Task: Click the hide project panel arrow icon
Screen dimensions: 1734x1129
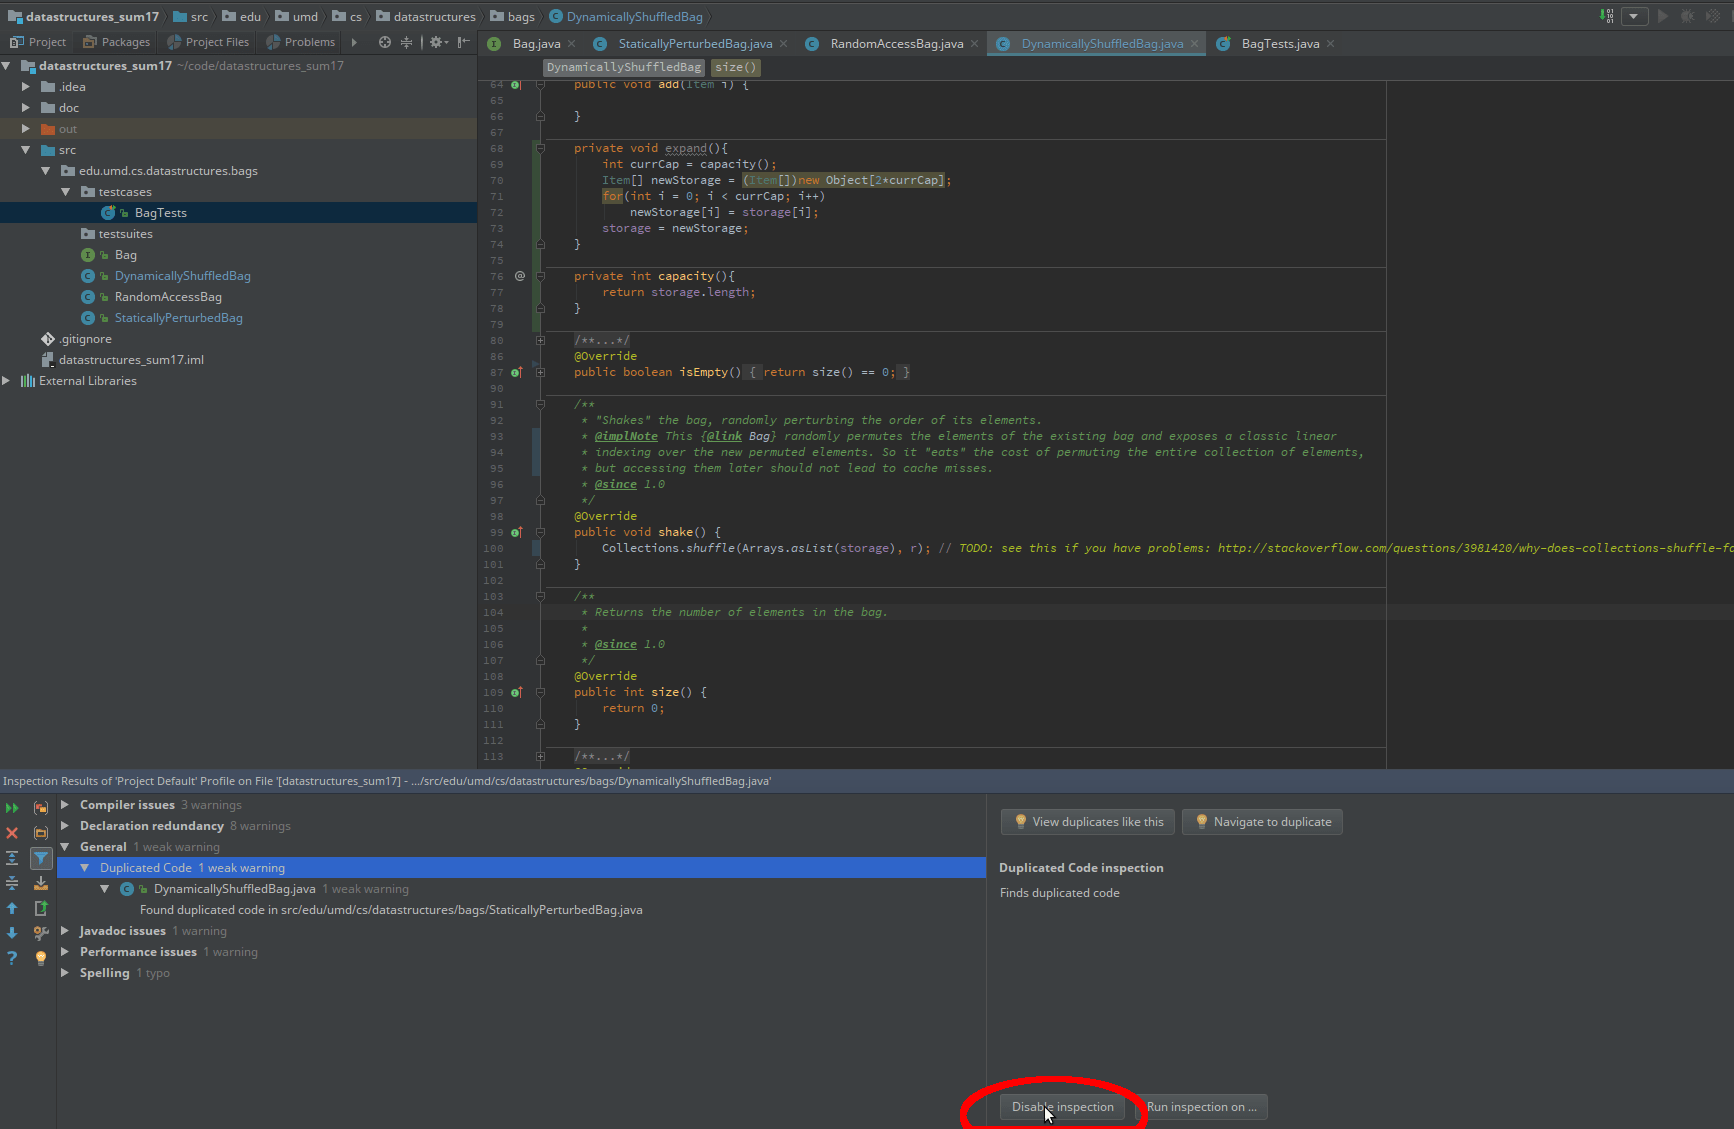Action: click(464, 42)
